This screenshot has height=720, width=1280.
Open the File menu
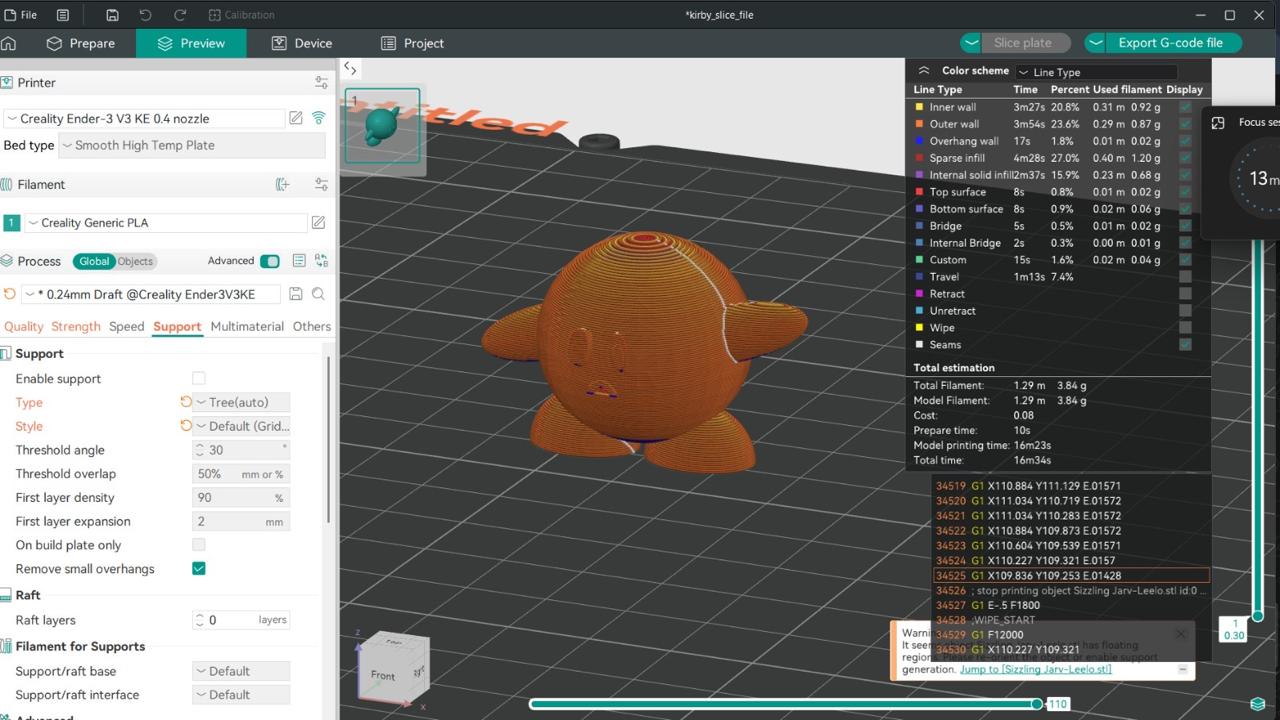pyautogui.click(x=20, y=15)
